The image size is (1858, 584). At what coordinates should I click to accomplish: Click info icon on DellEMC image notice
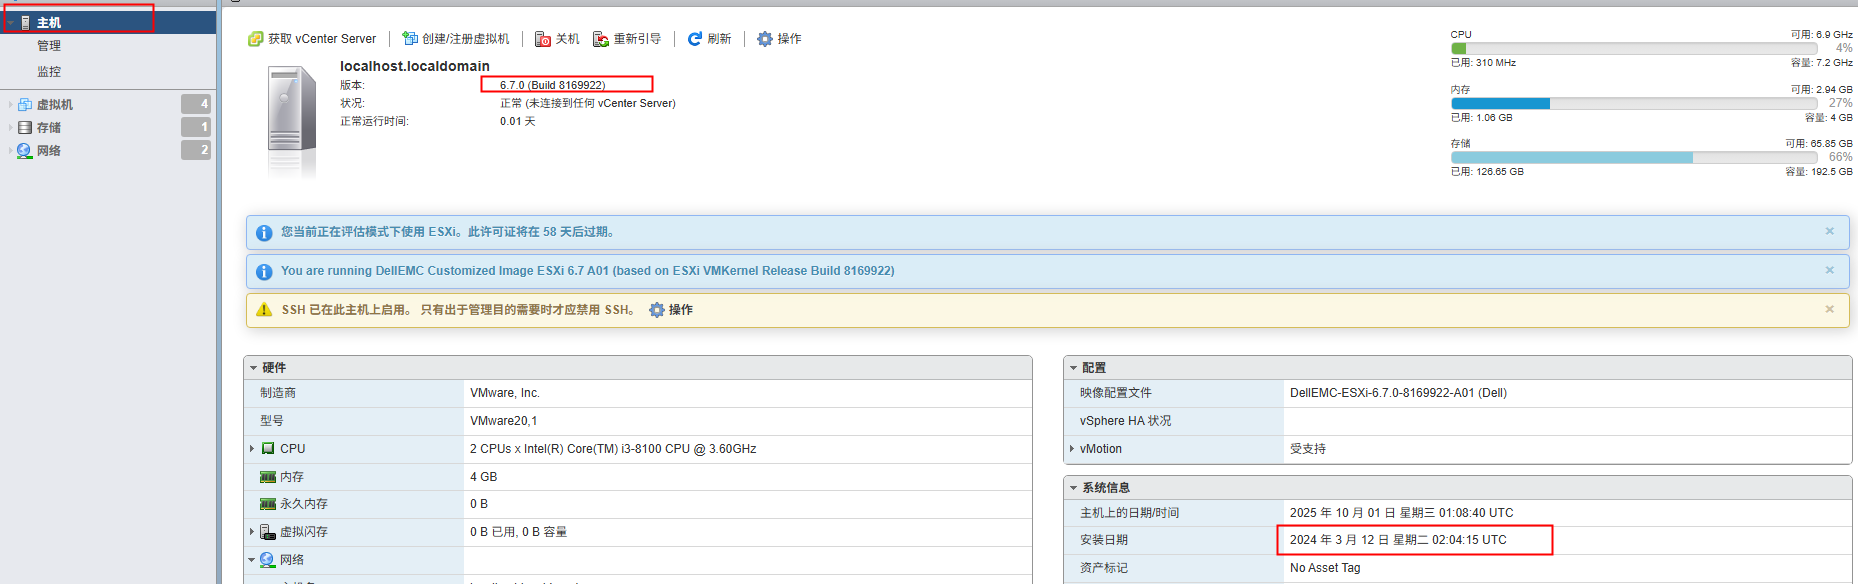pyautogui.click(x=264, y=272)
